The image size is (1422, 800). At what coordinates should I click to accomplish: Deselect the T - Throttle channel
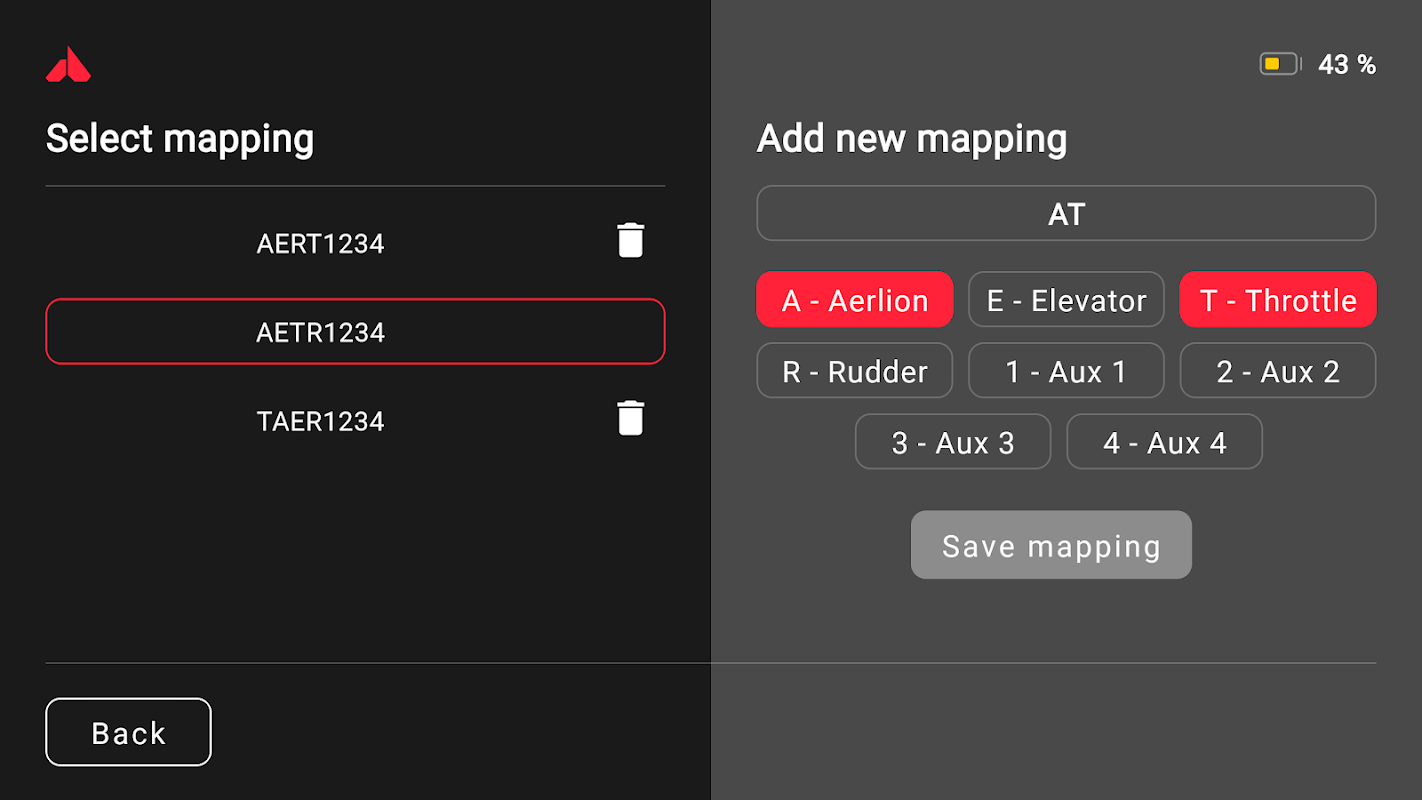(1278, 300)
